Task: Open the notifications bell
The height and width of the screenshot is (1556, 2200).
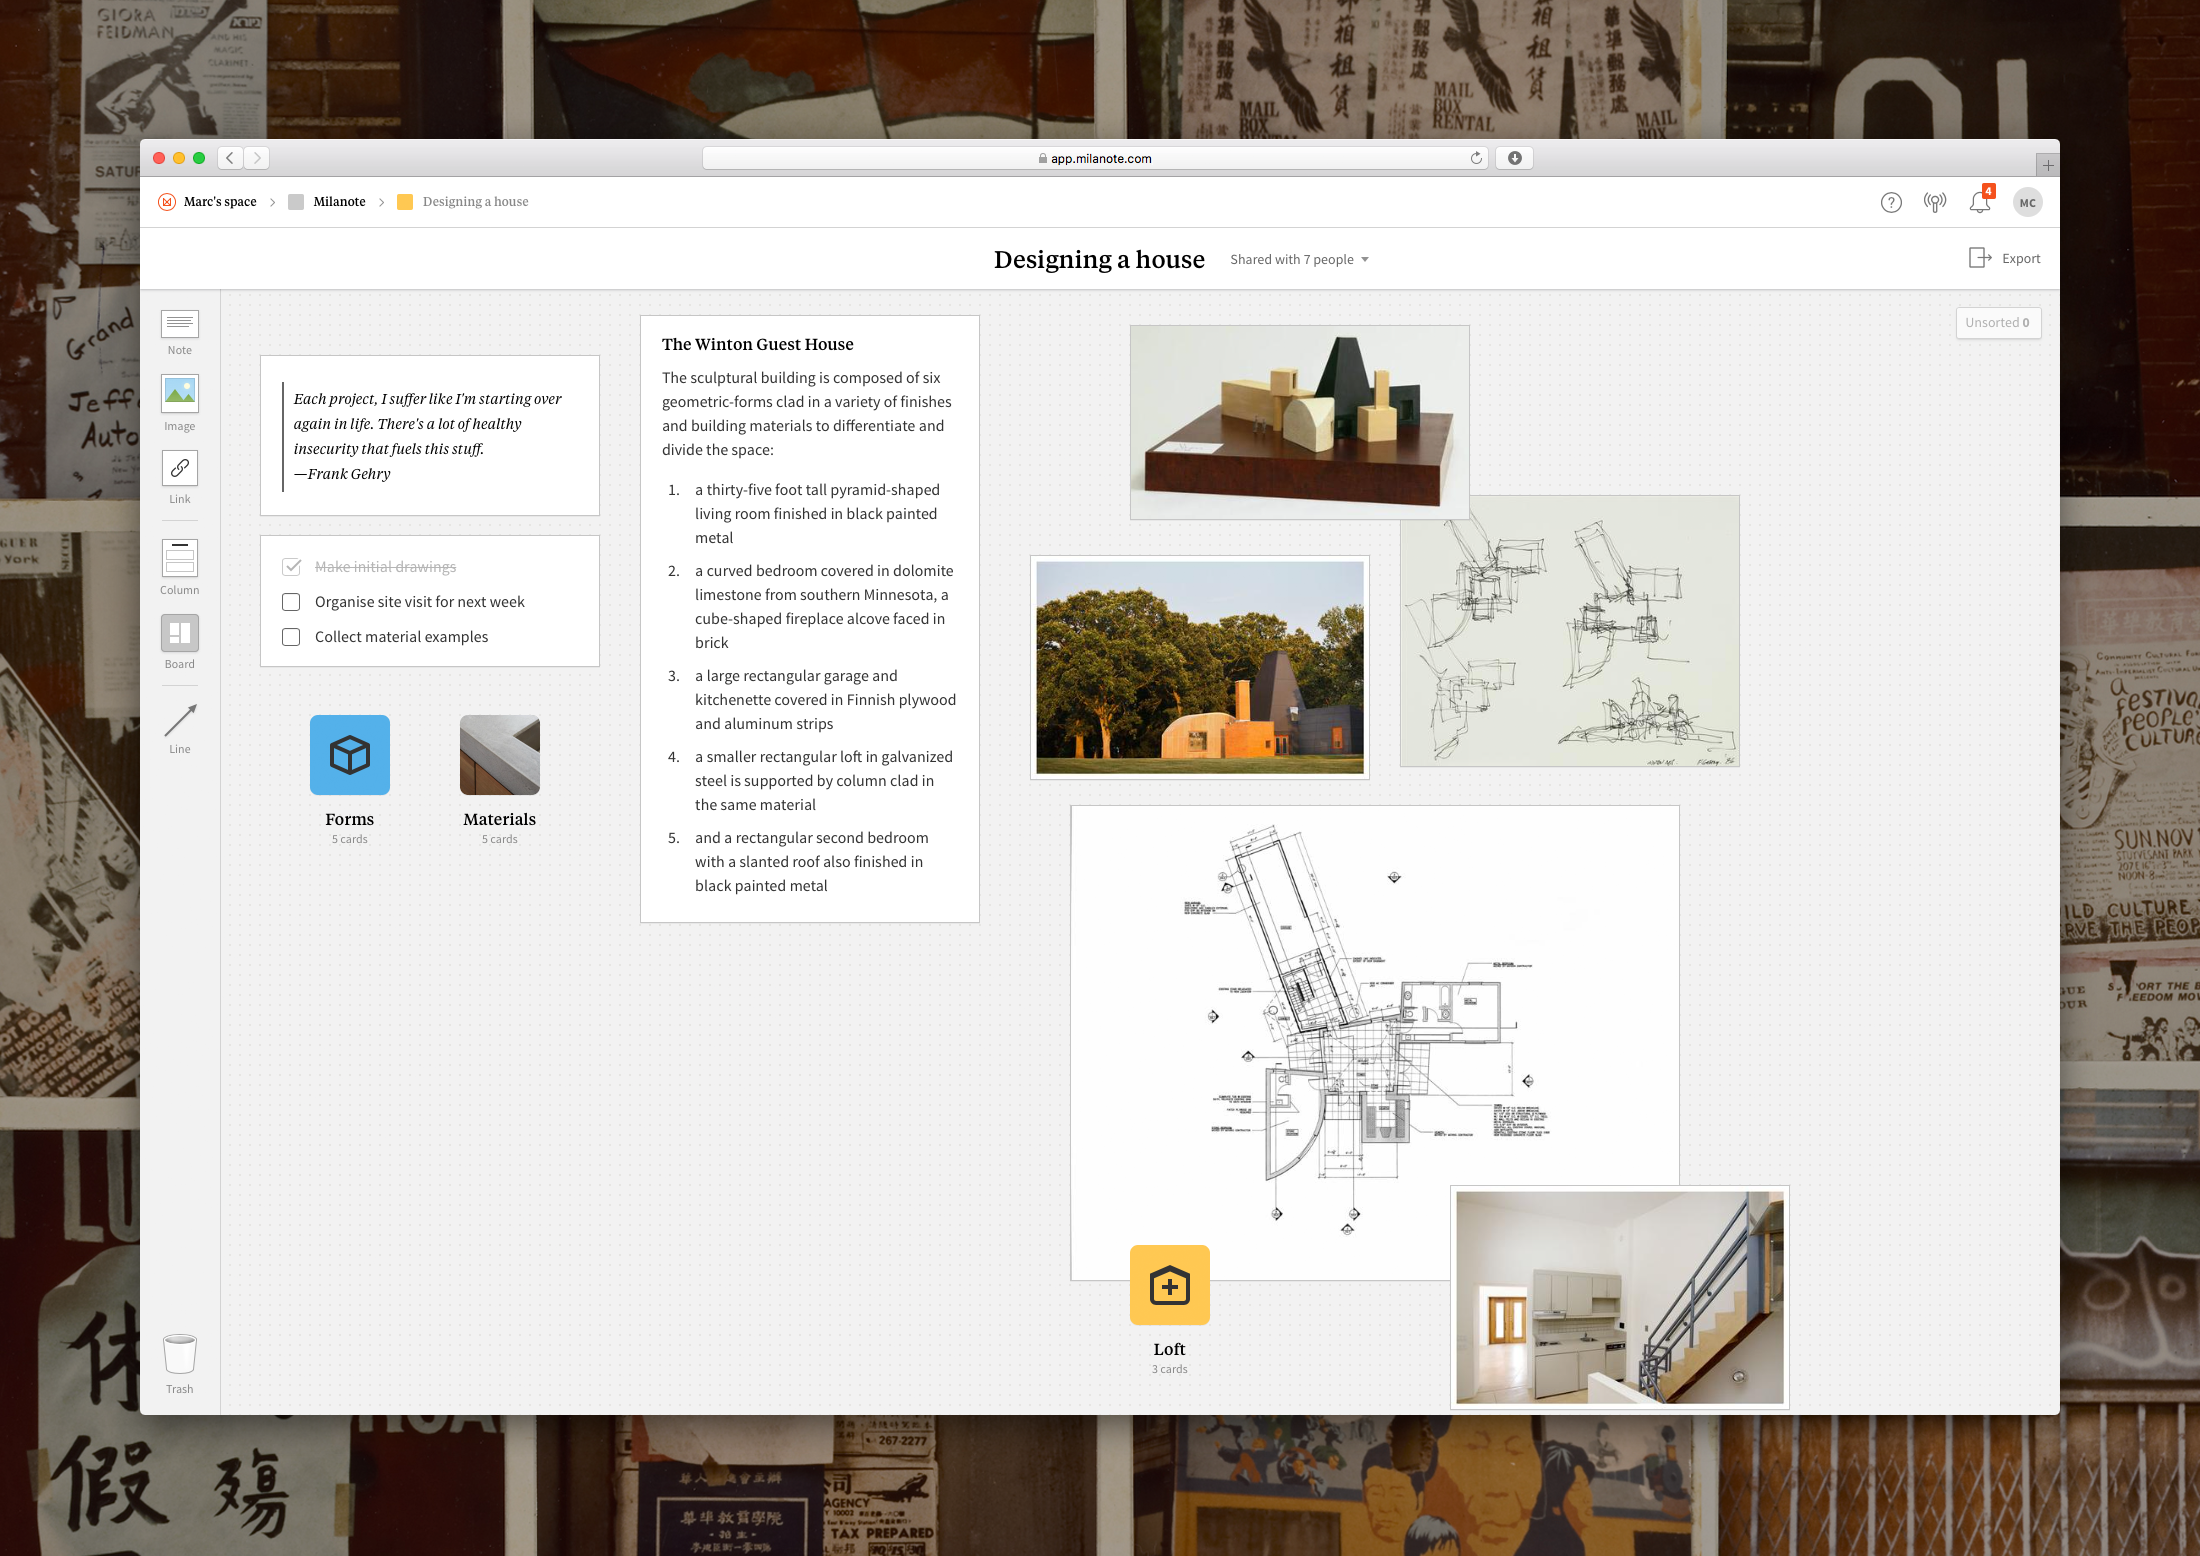Action: [x=1979, y=202]
